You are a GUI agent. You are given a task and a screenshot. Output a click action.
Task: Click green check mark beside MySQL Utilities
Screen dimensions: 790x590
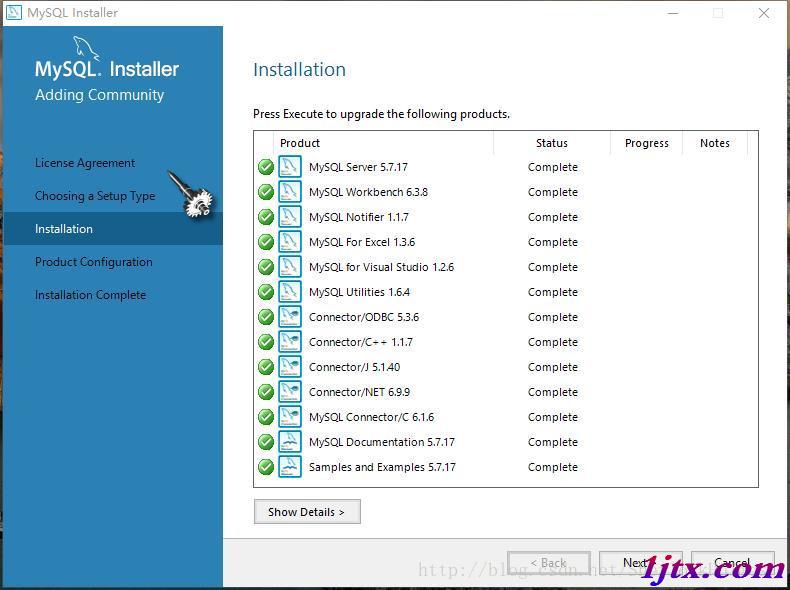coord(266,292)
